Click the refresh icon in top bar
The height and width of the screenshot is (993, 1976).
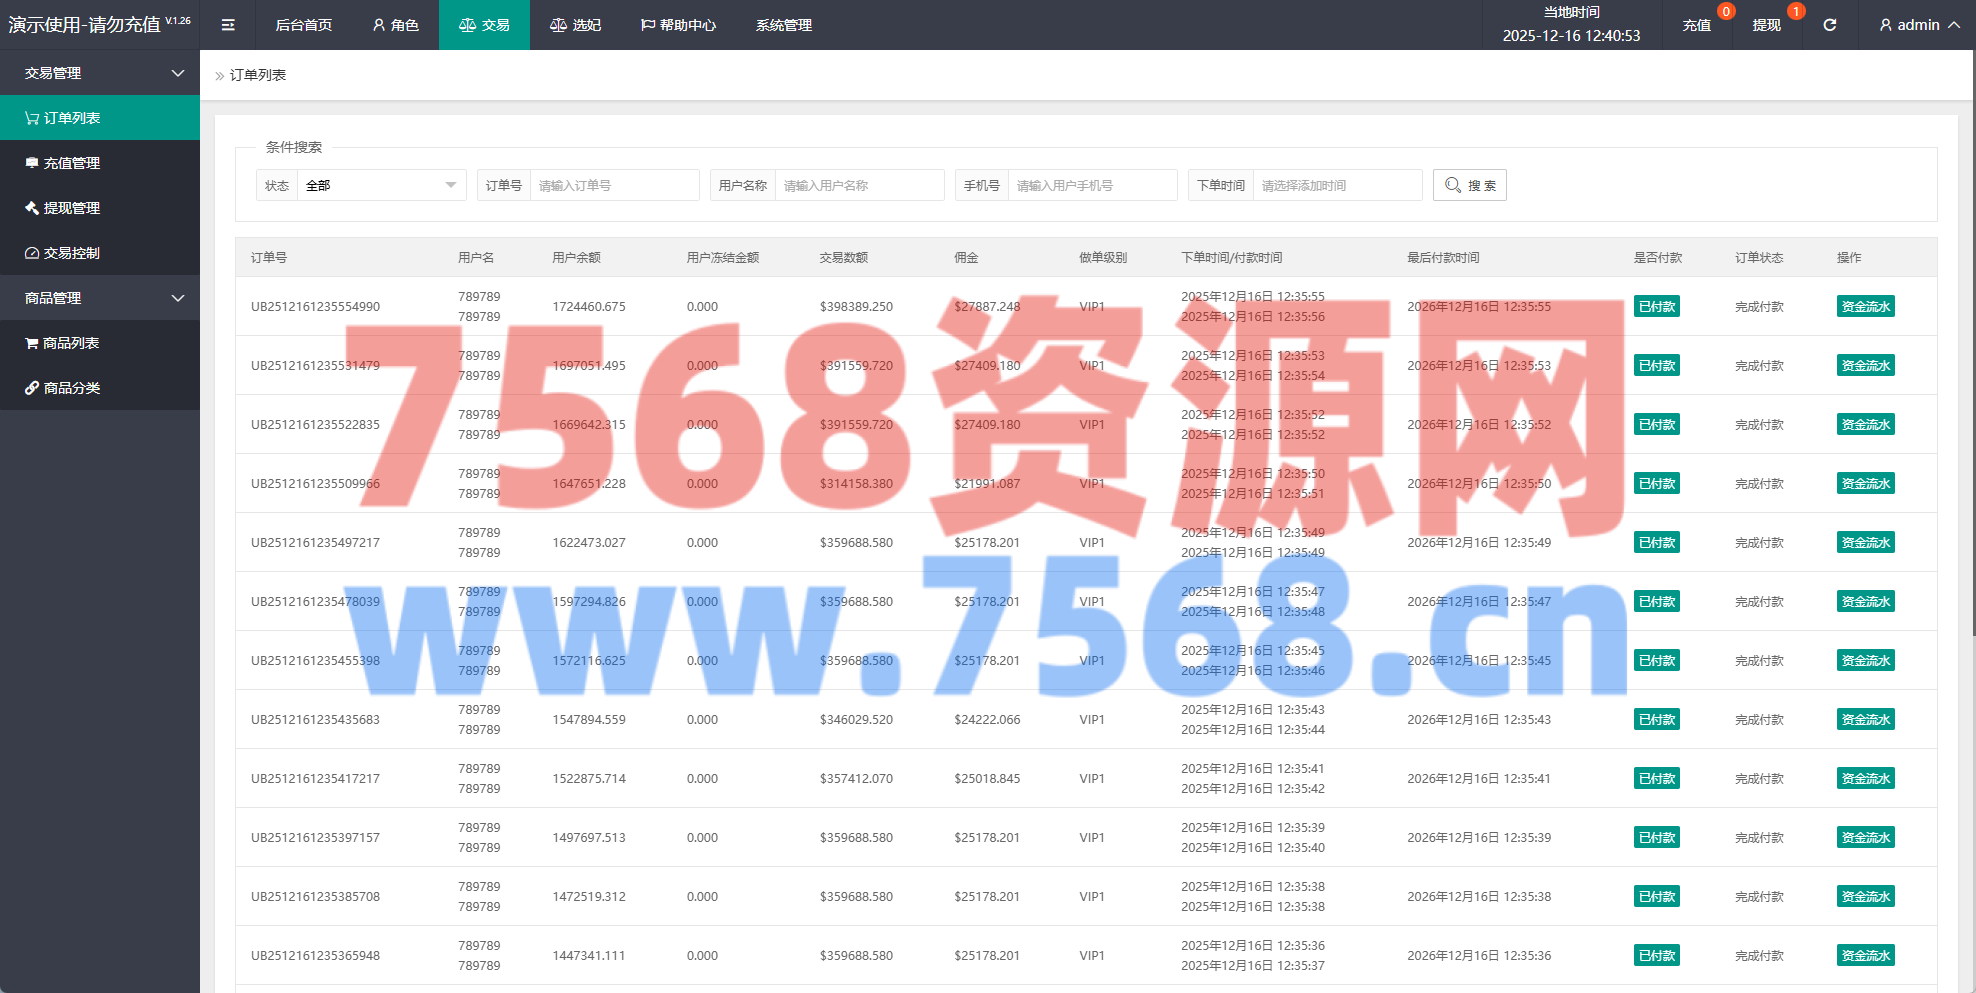1829,25
